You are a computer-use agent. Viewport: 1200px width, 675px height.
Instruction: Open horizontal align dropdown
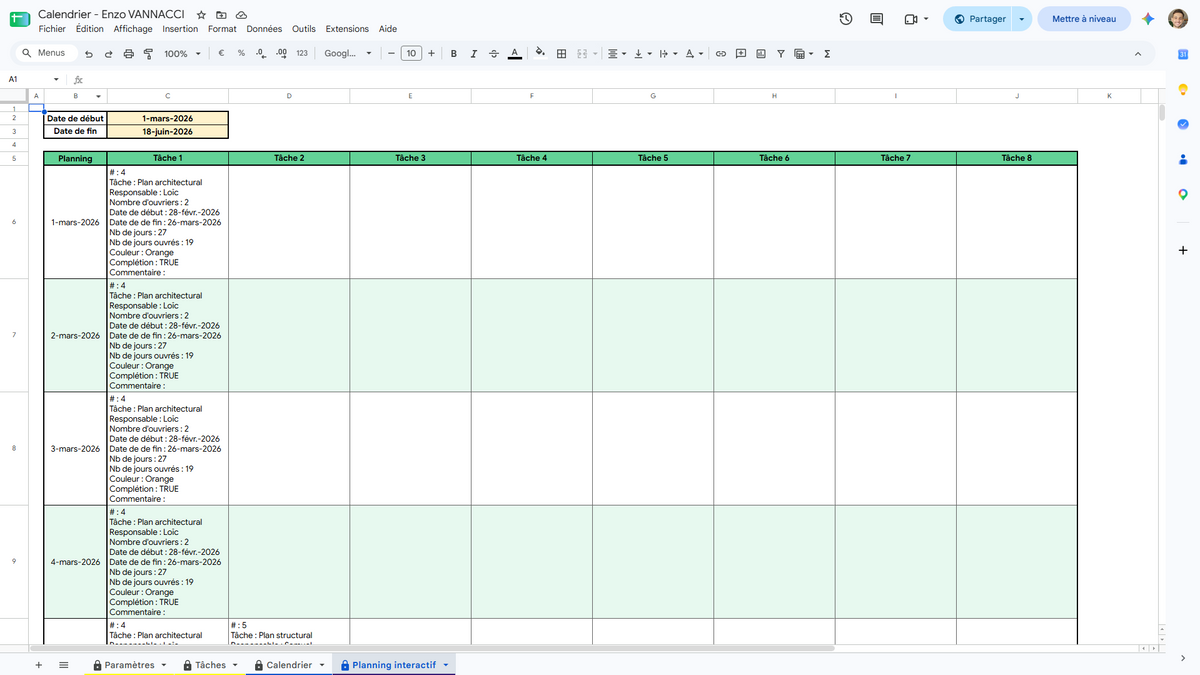point(616,53)
